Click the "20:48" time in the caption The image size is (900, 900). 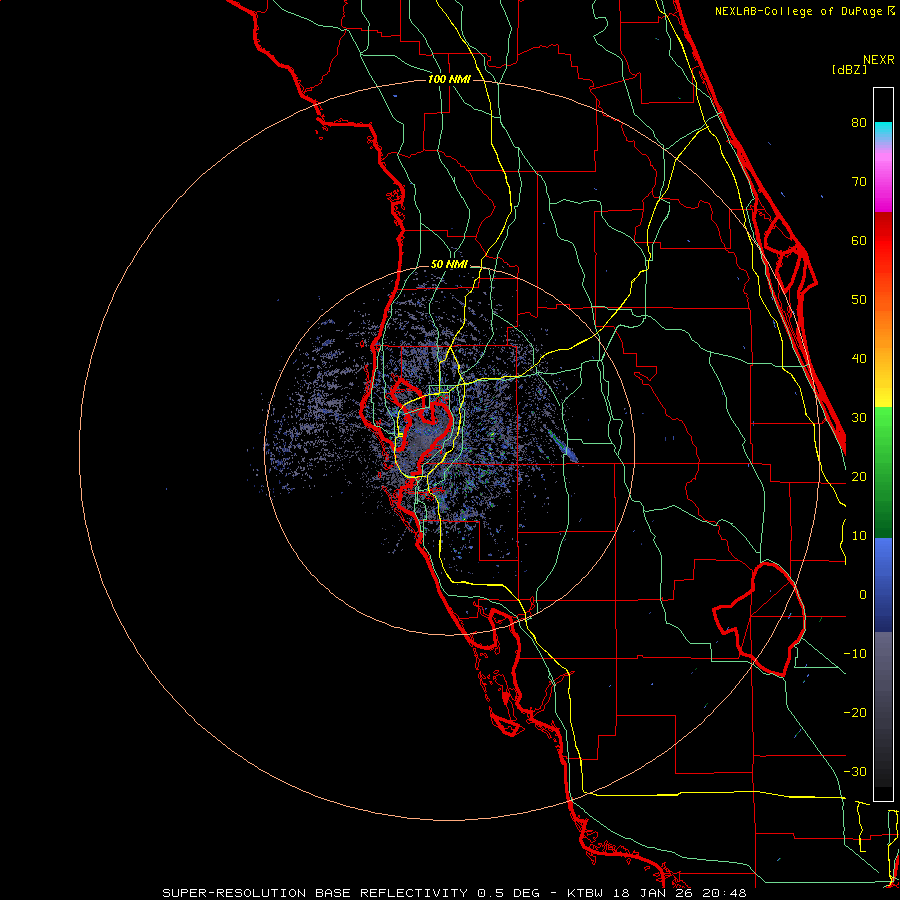[x=723, y=893]
